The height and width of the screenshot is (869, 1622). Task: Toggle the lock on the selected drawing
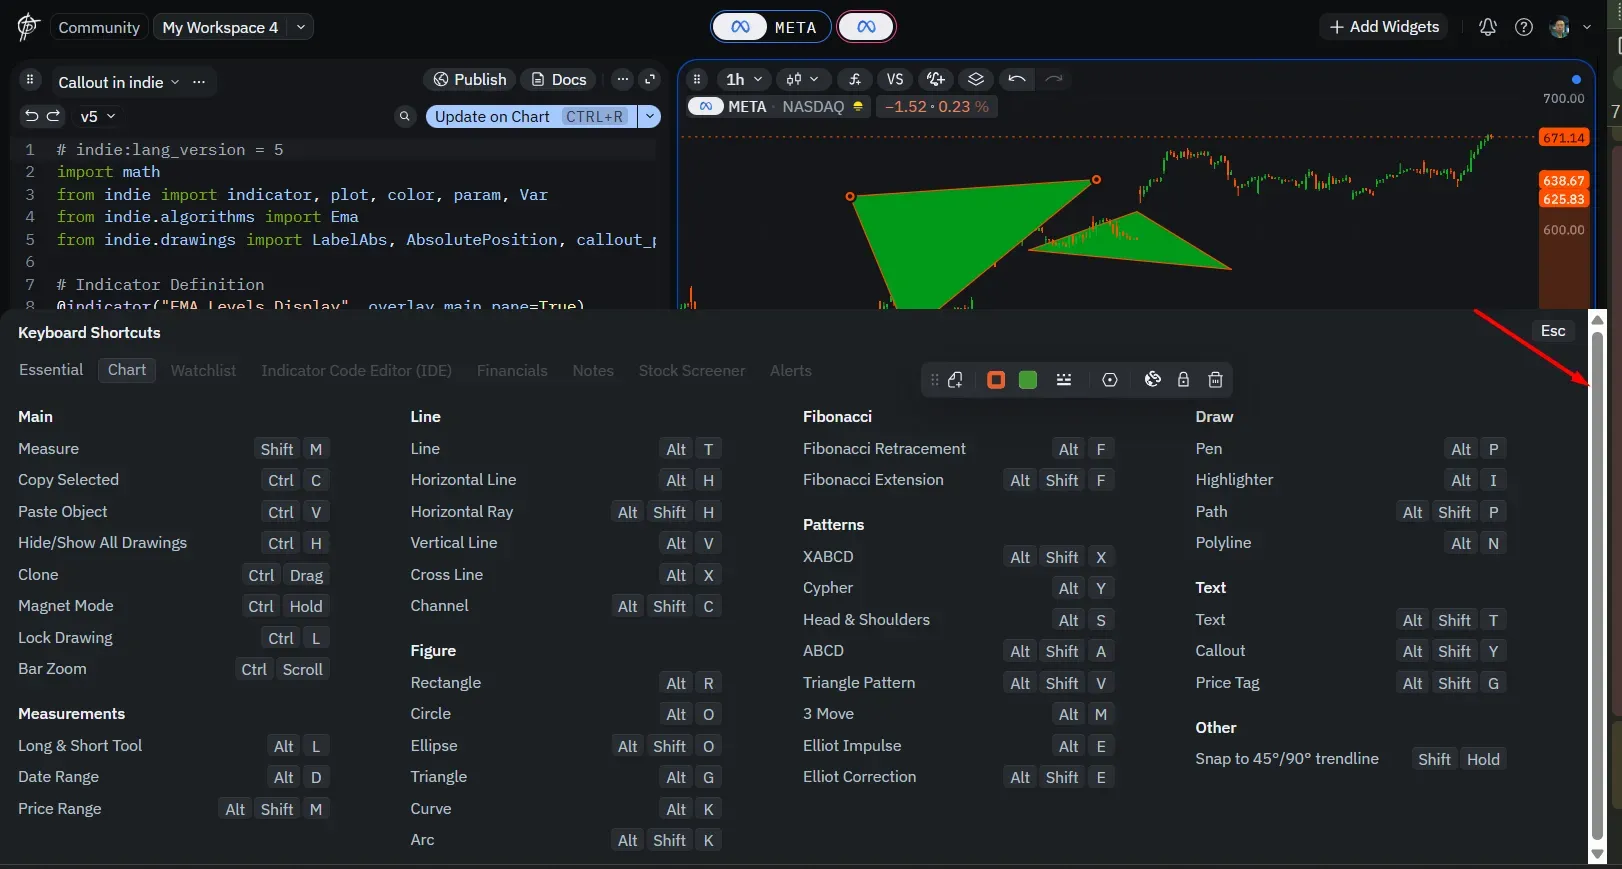tap(1183, 380)
